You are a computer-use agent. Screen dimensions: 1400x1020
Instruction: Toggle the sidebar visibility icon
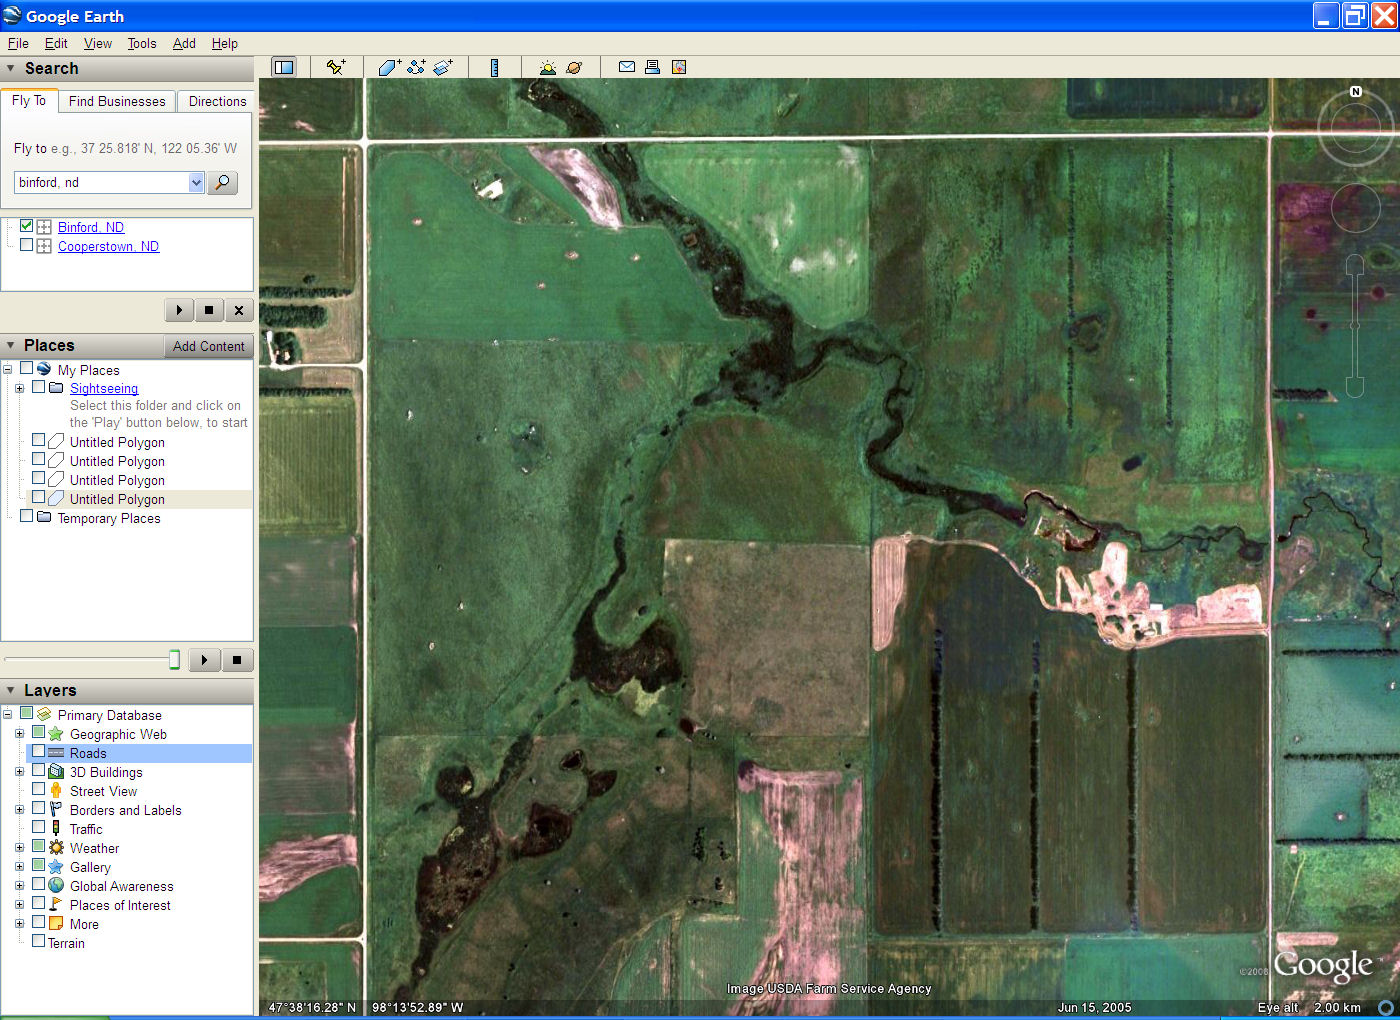point(284,67)
